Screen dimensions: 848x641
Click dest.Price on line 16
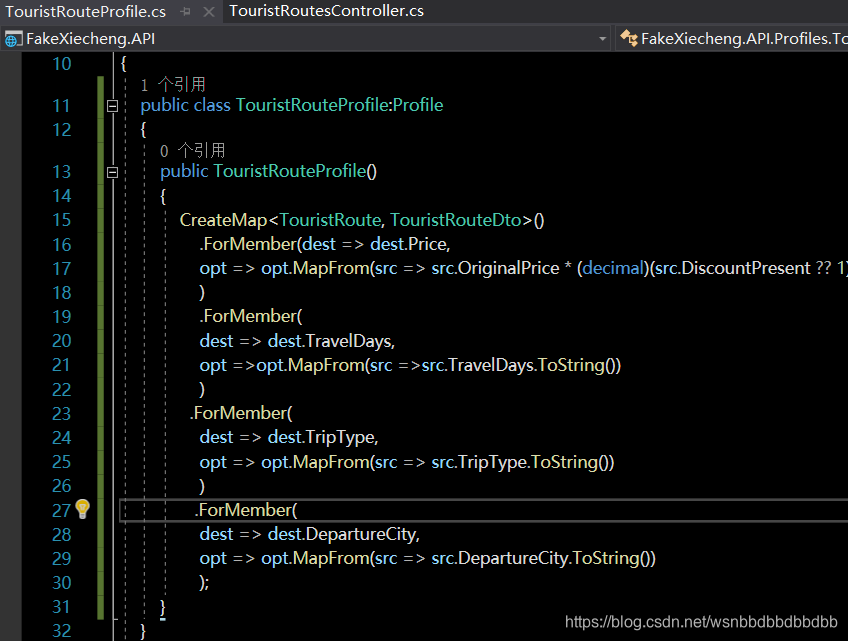coord(409,244)
